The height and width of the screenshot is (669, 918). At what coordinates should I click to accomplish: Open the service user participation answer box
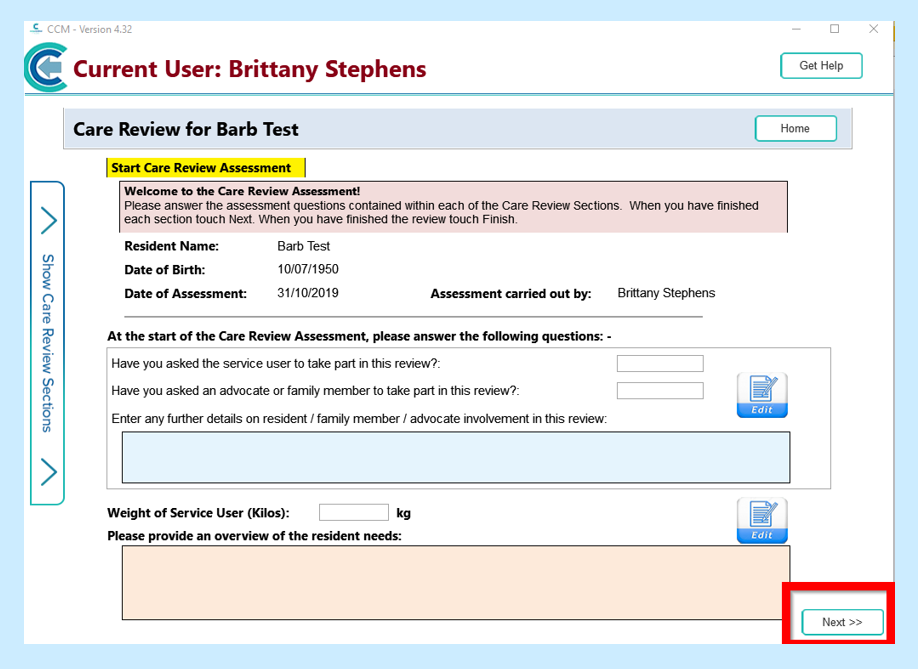click(x=659, y=364)
